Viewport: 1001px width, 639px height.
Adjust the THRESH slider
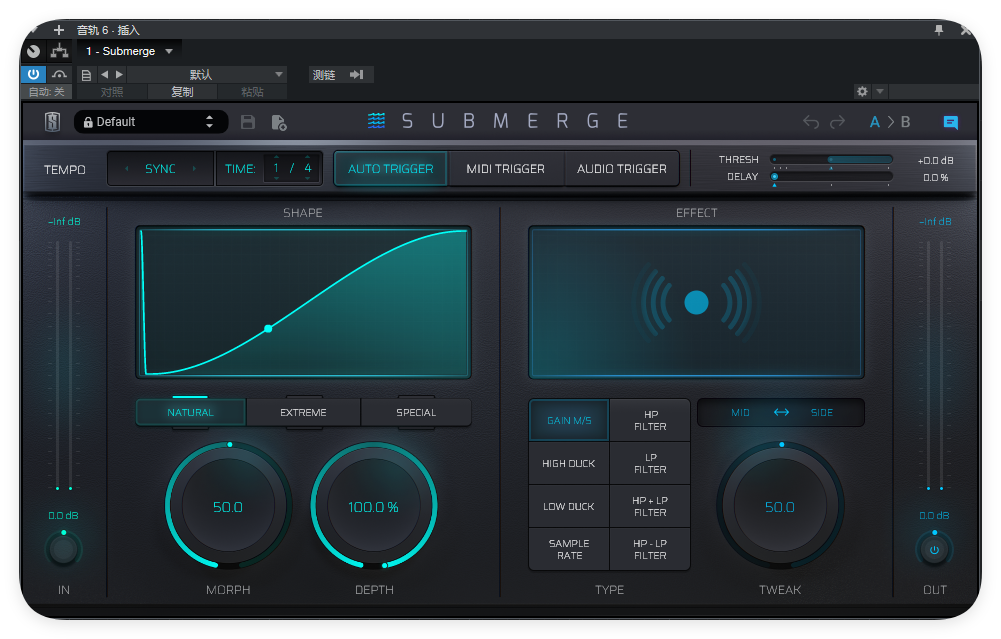click(x=831, y=160)
